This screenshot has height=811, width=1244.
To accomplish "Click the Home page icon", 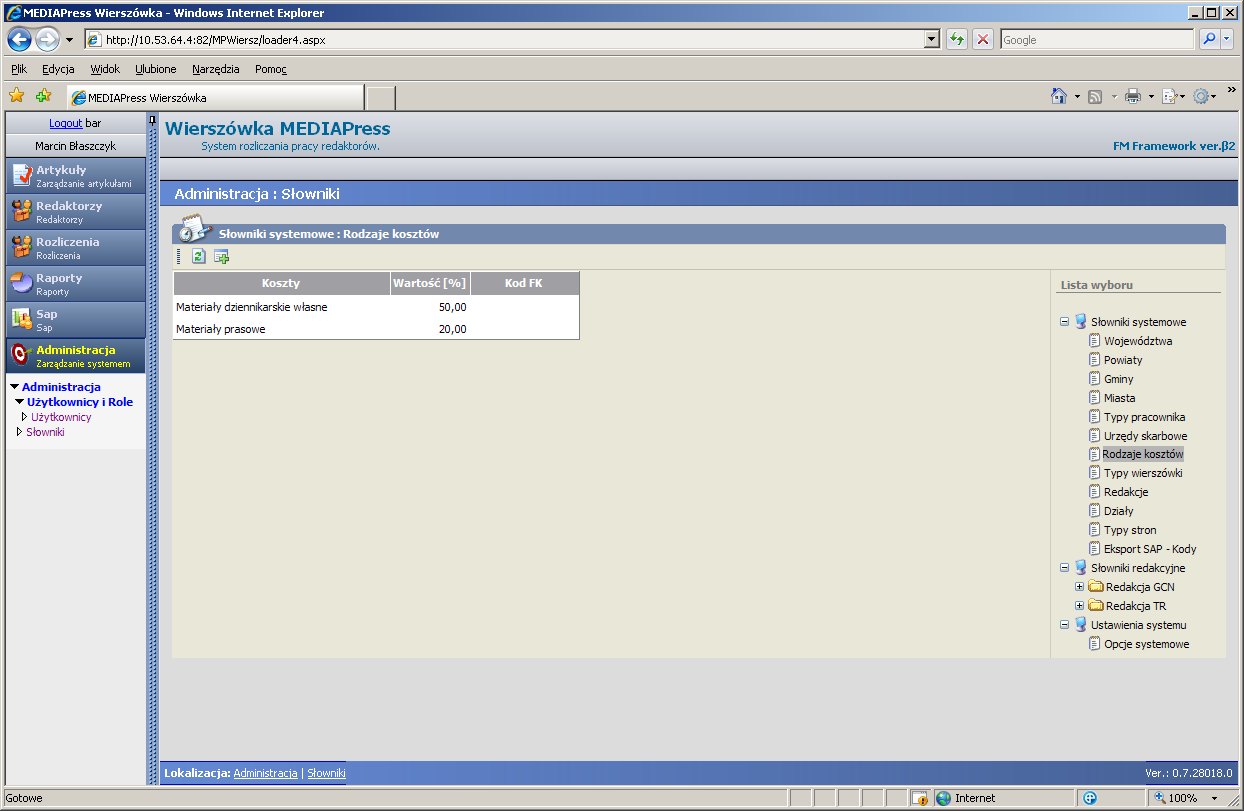I will (1059, 96).
